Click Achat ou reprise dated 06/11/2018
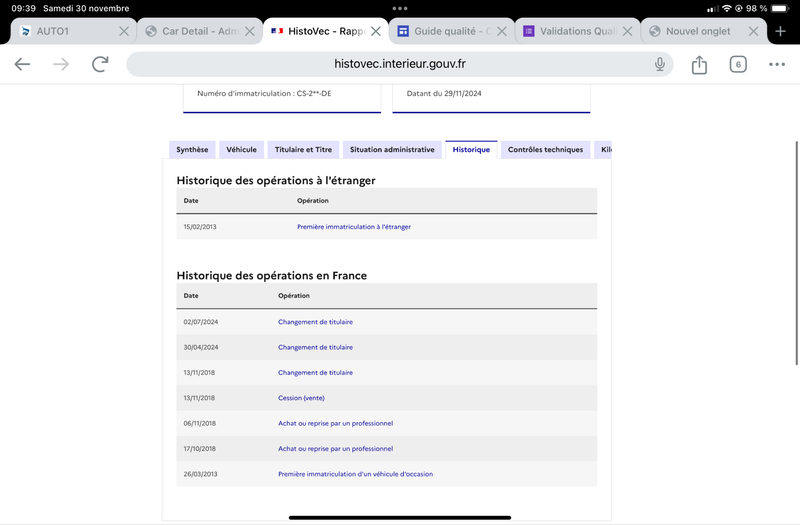 (x=335, y=423)
